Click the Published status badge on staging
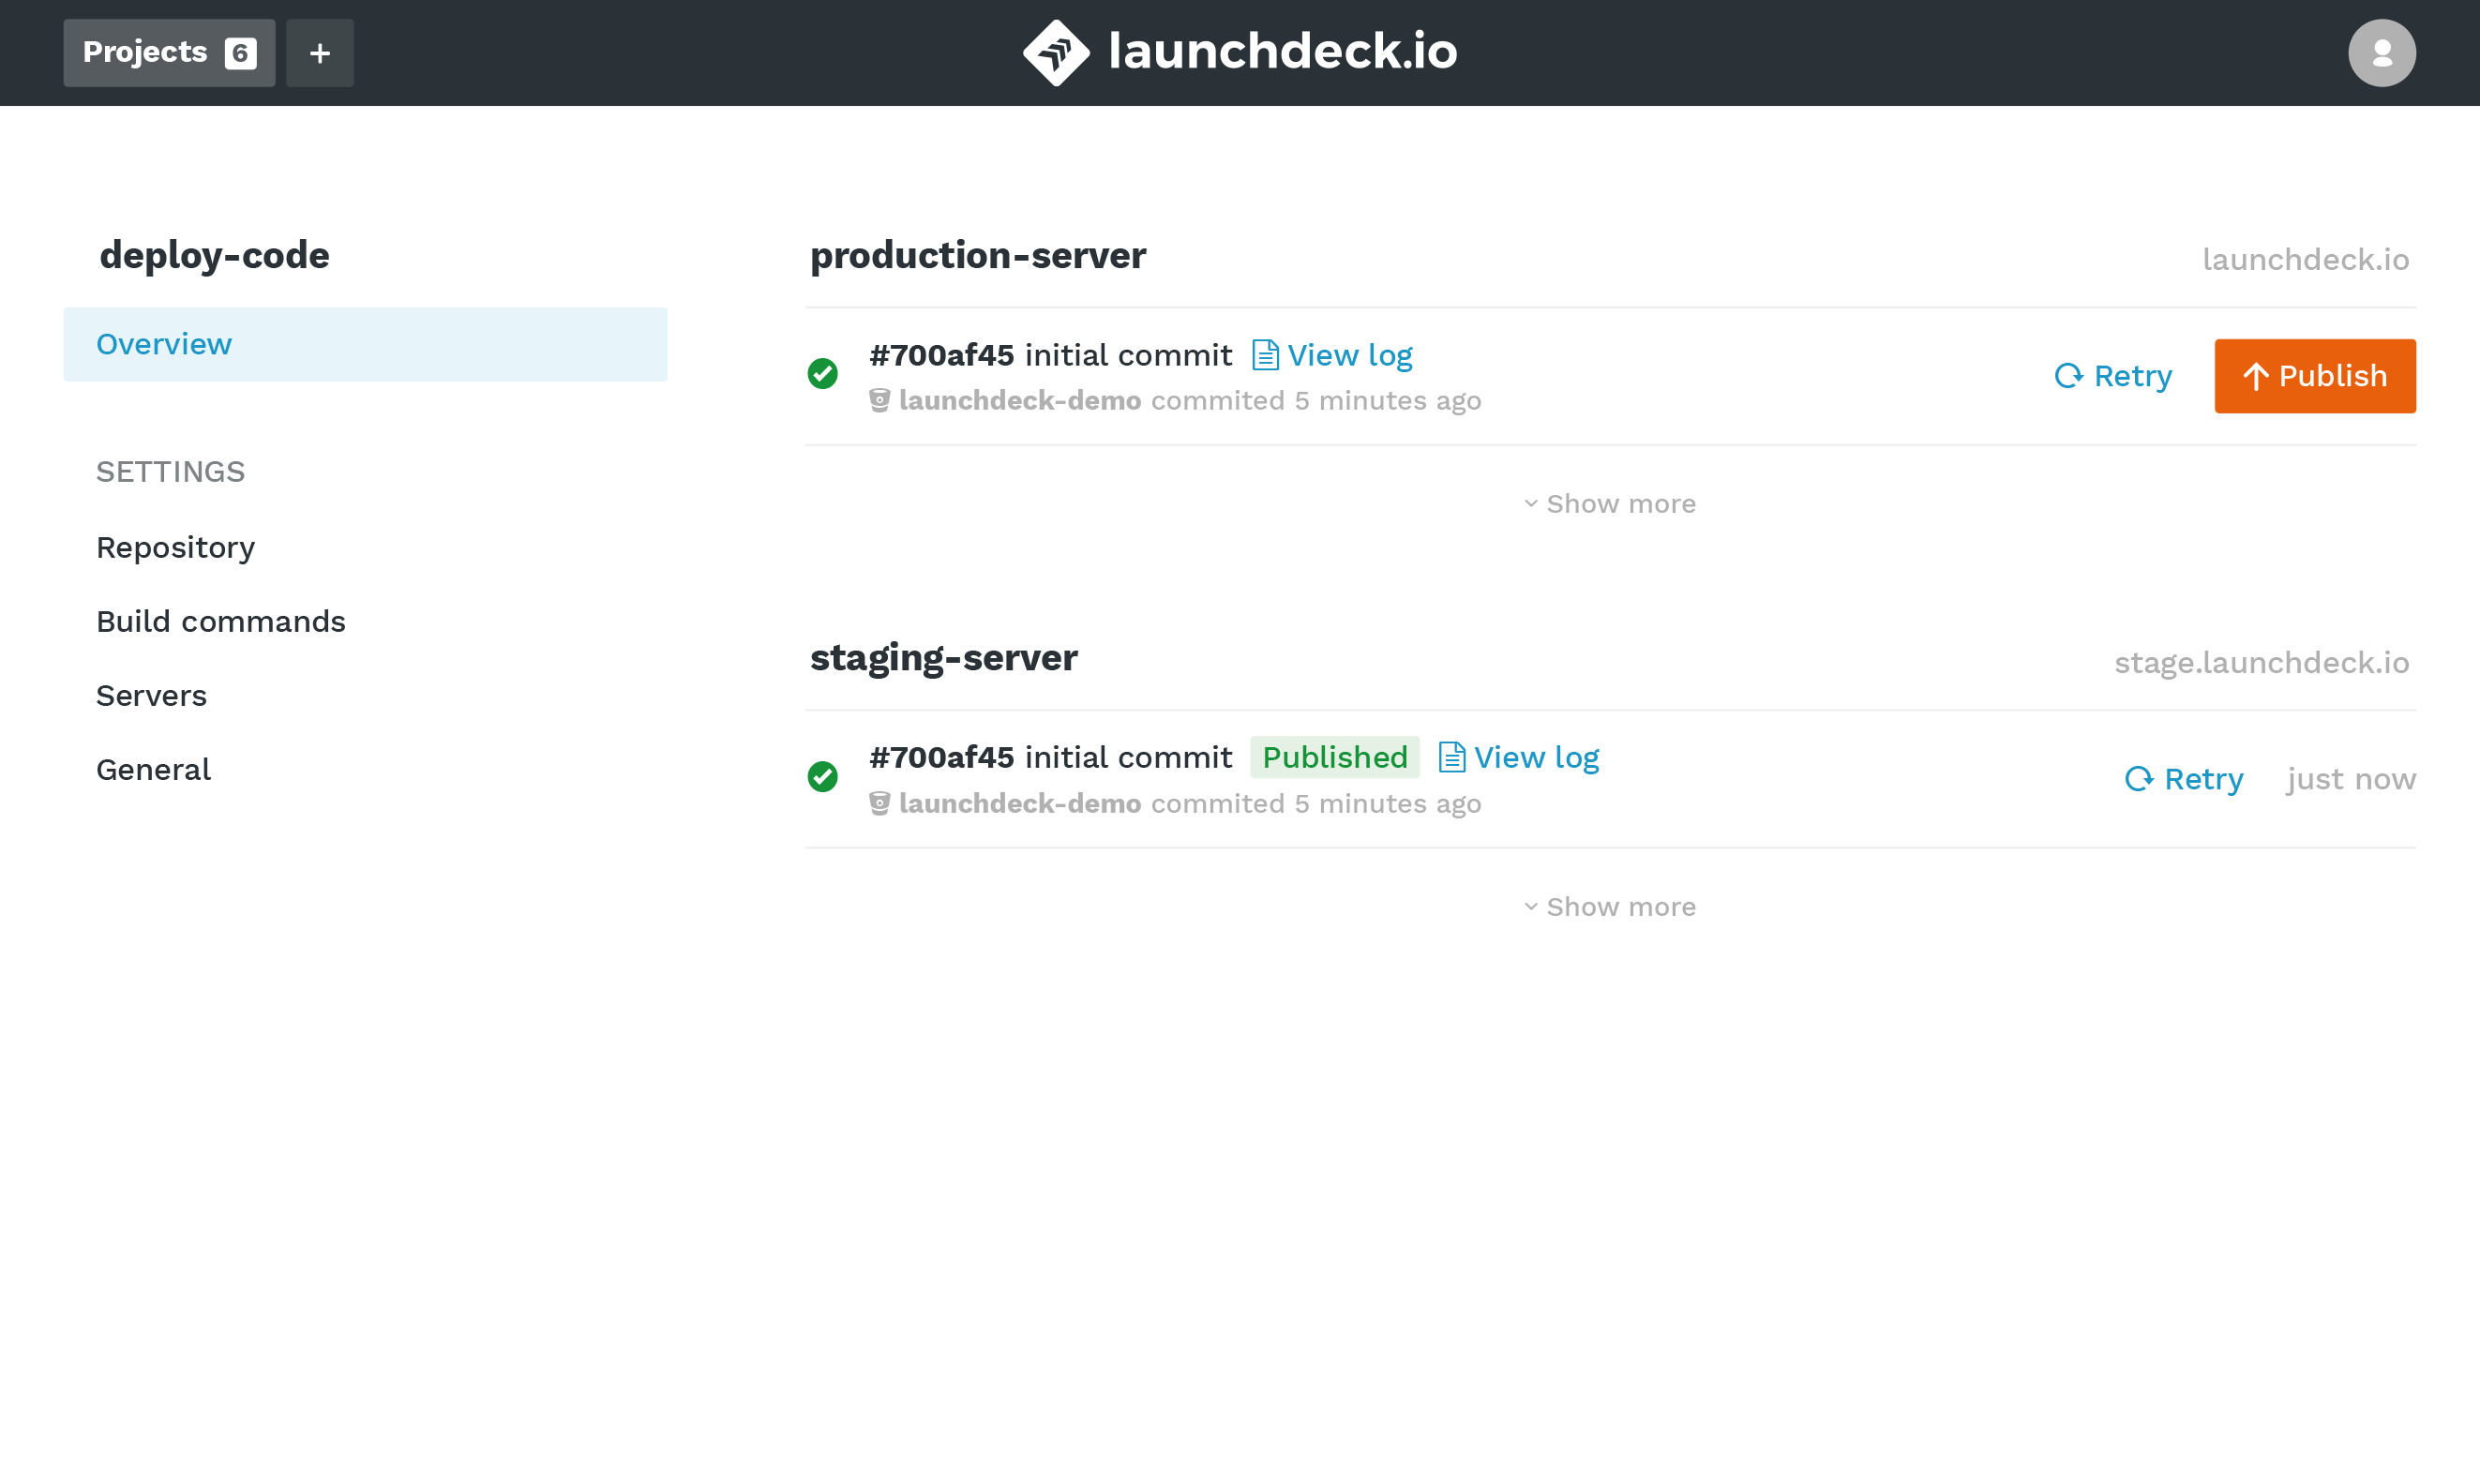 click(1334, 757)
